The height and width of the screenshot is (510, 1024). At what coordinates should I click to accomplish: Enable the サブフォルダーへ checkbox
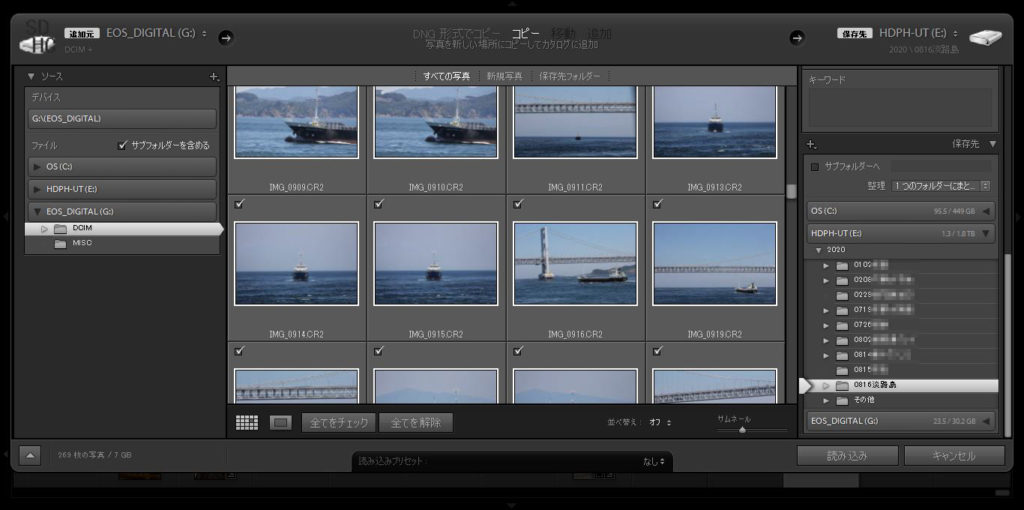(815, 166)
